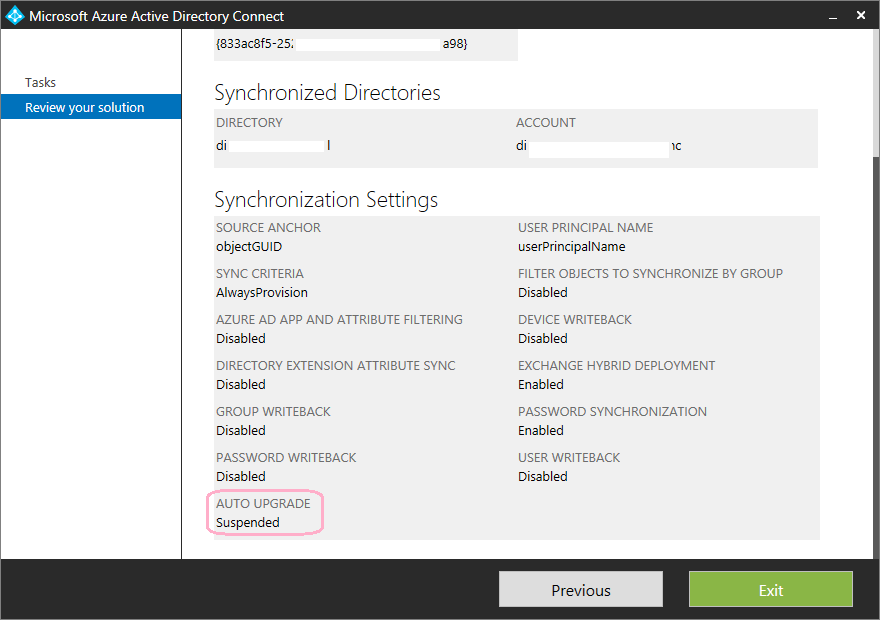
Task: Click the SOURCE ANCHOR objectGUID value
Action: (248, 246)
